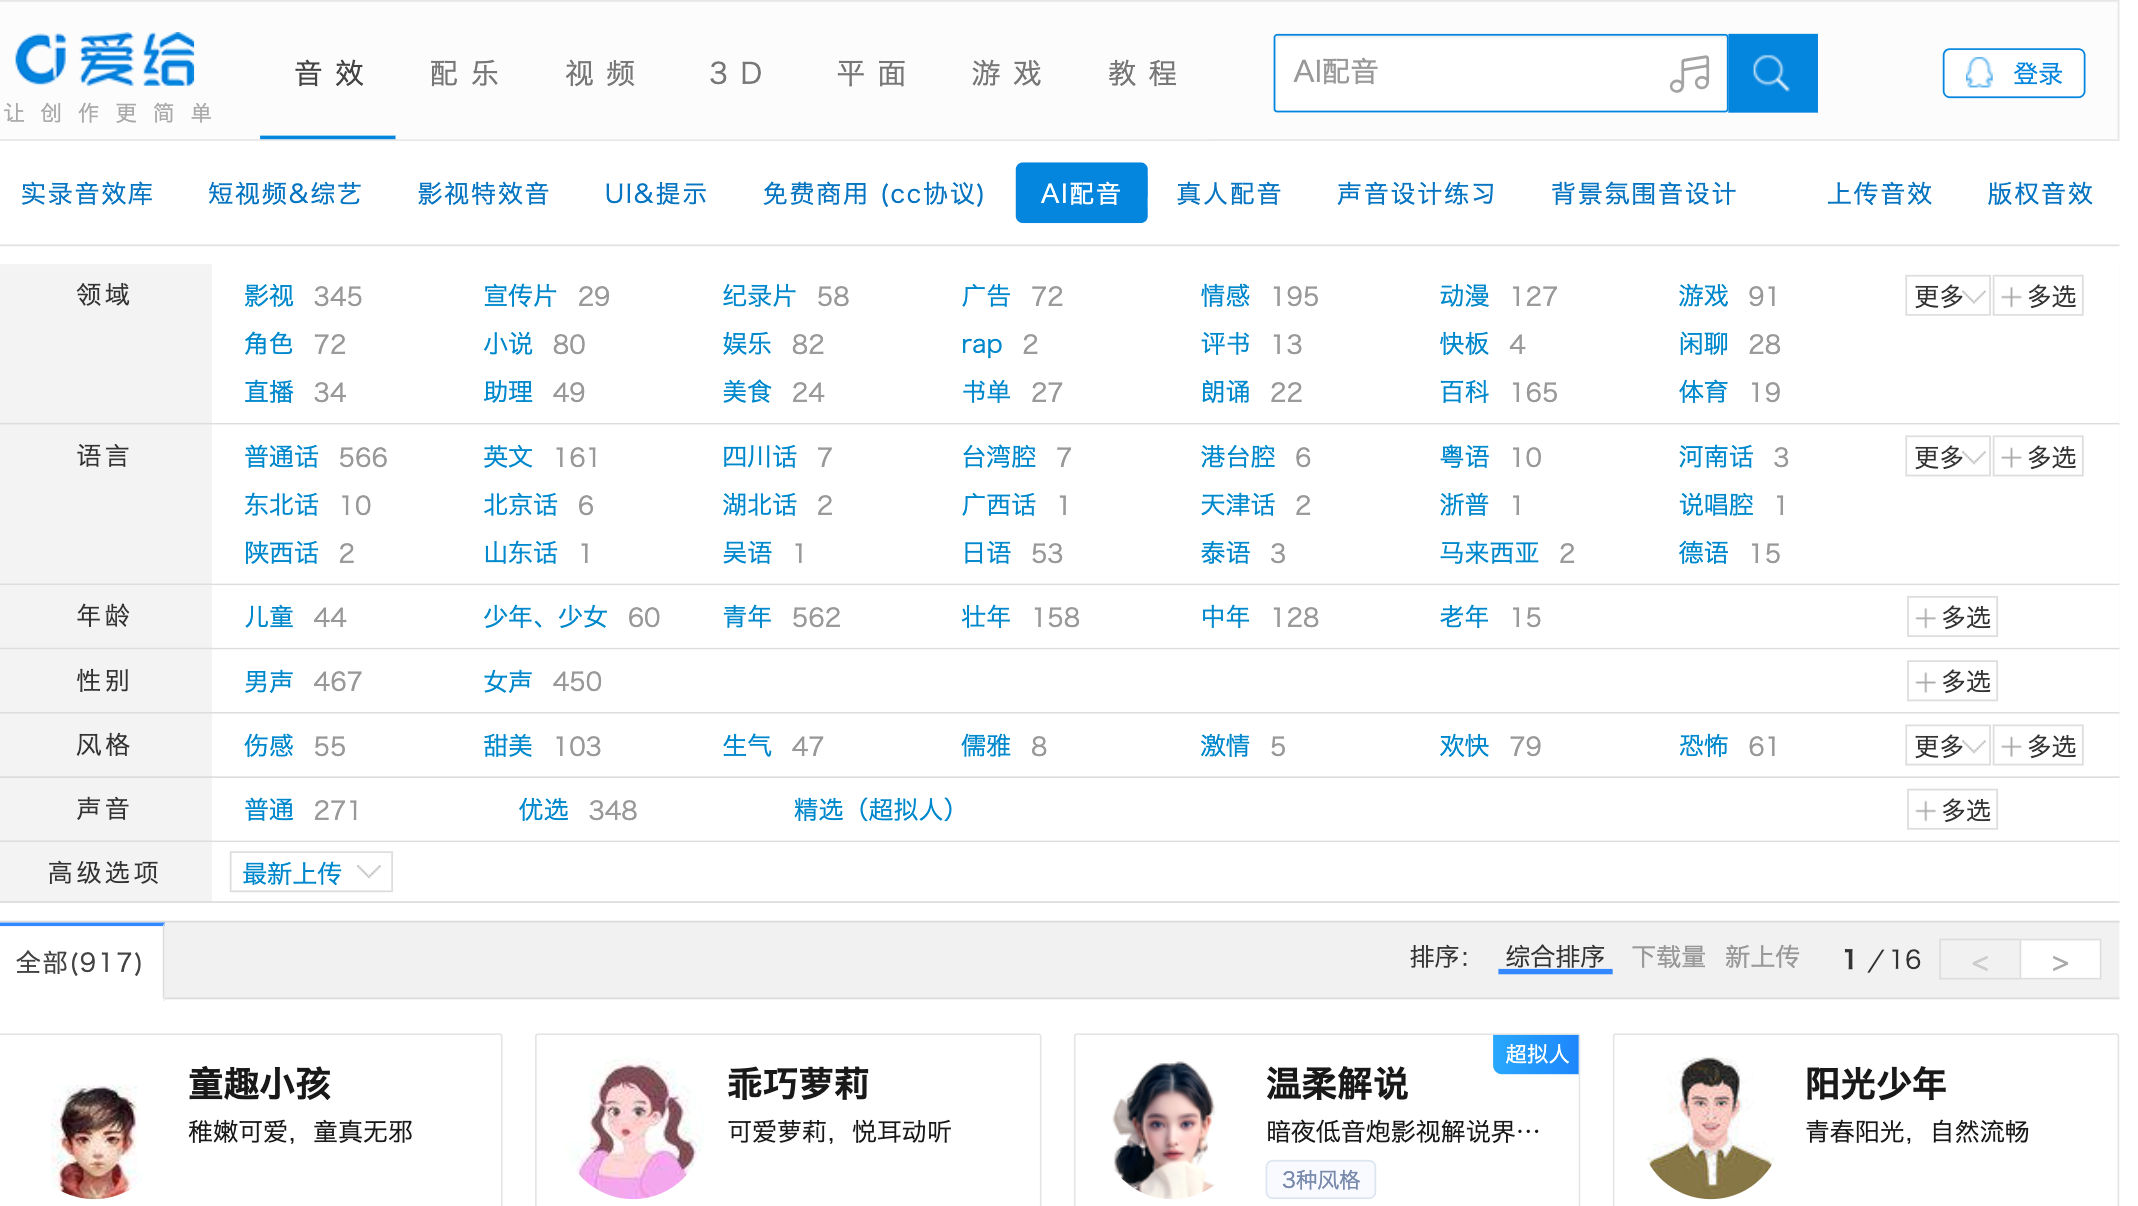Filter by 动漫 domain

[x=1465, y=296]
